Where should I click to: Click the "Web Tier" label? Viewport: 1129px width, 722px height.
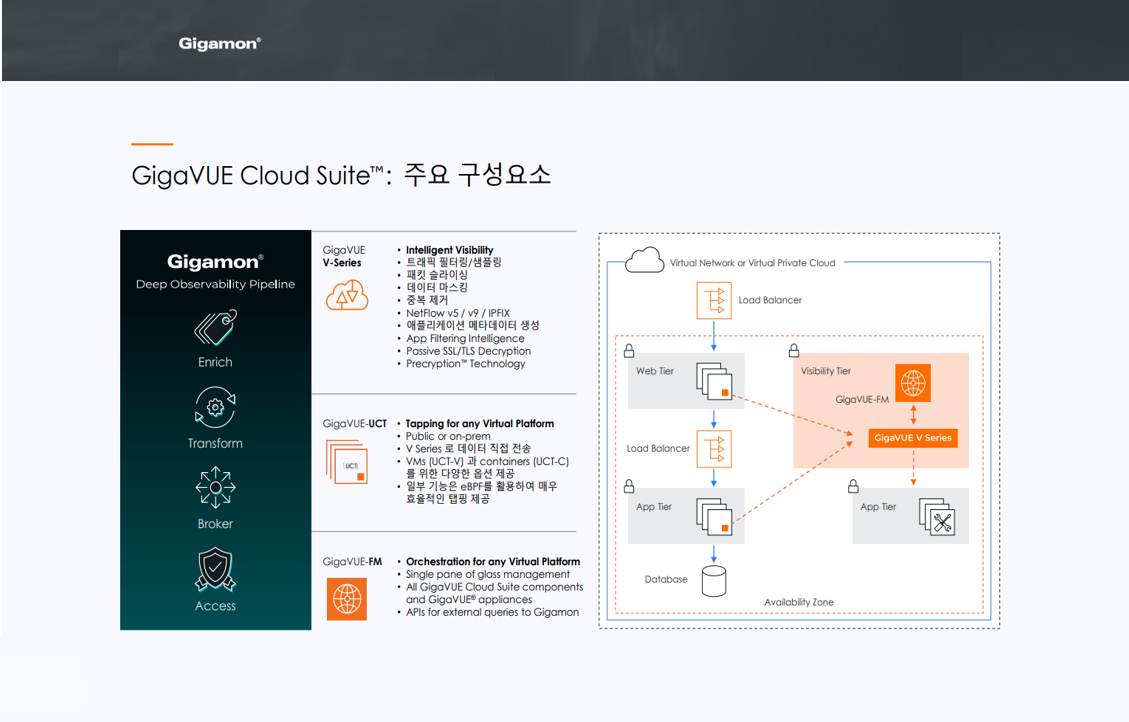(655, 371)
